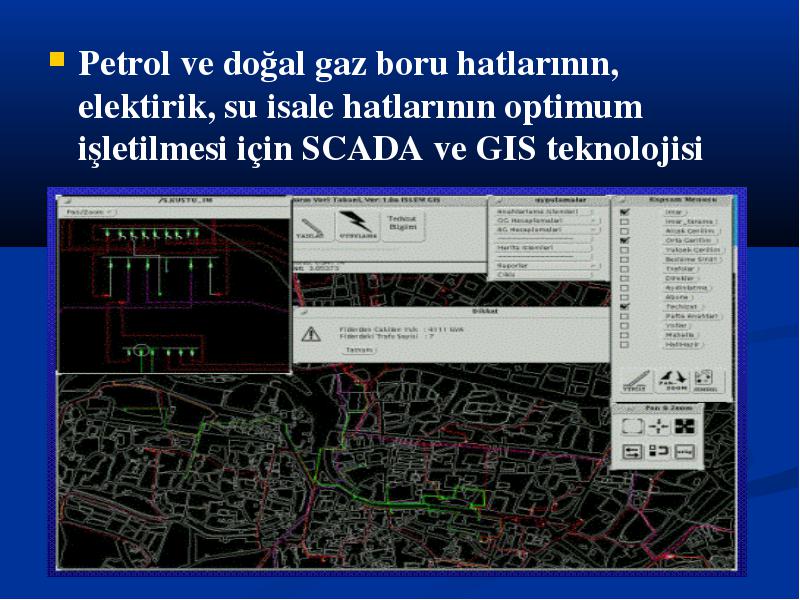The image size is (800, 600).
Task: Check the Mahalle layer checkbox
Action: 624,335
